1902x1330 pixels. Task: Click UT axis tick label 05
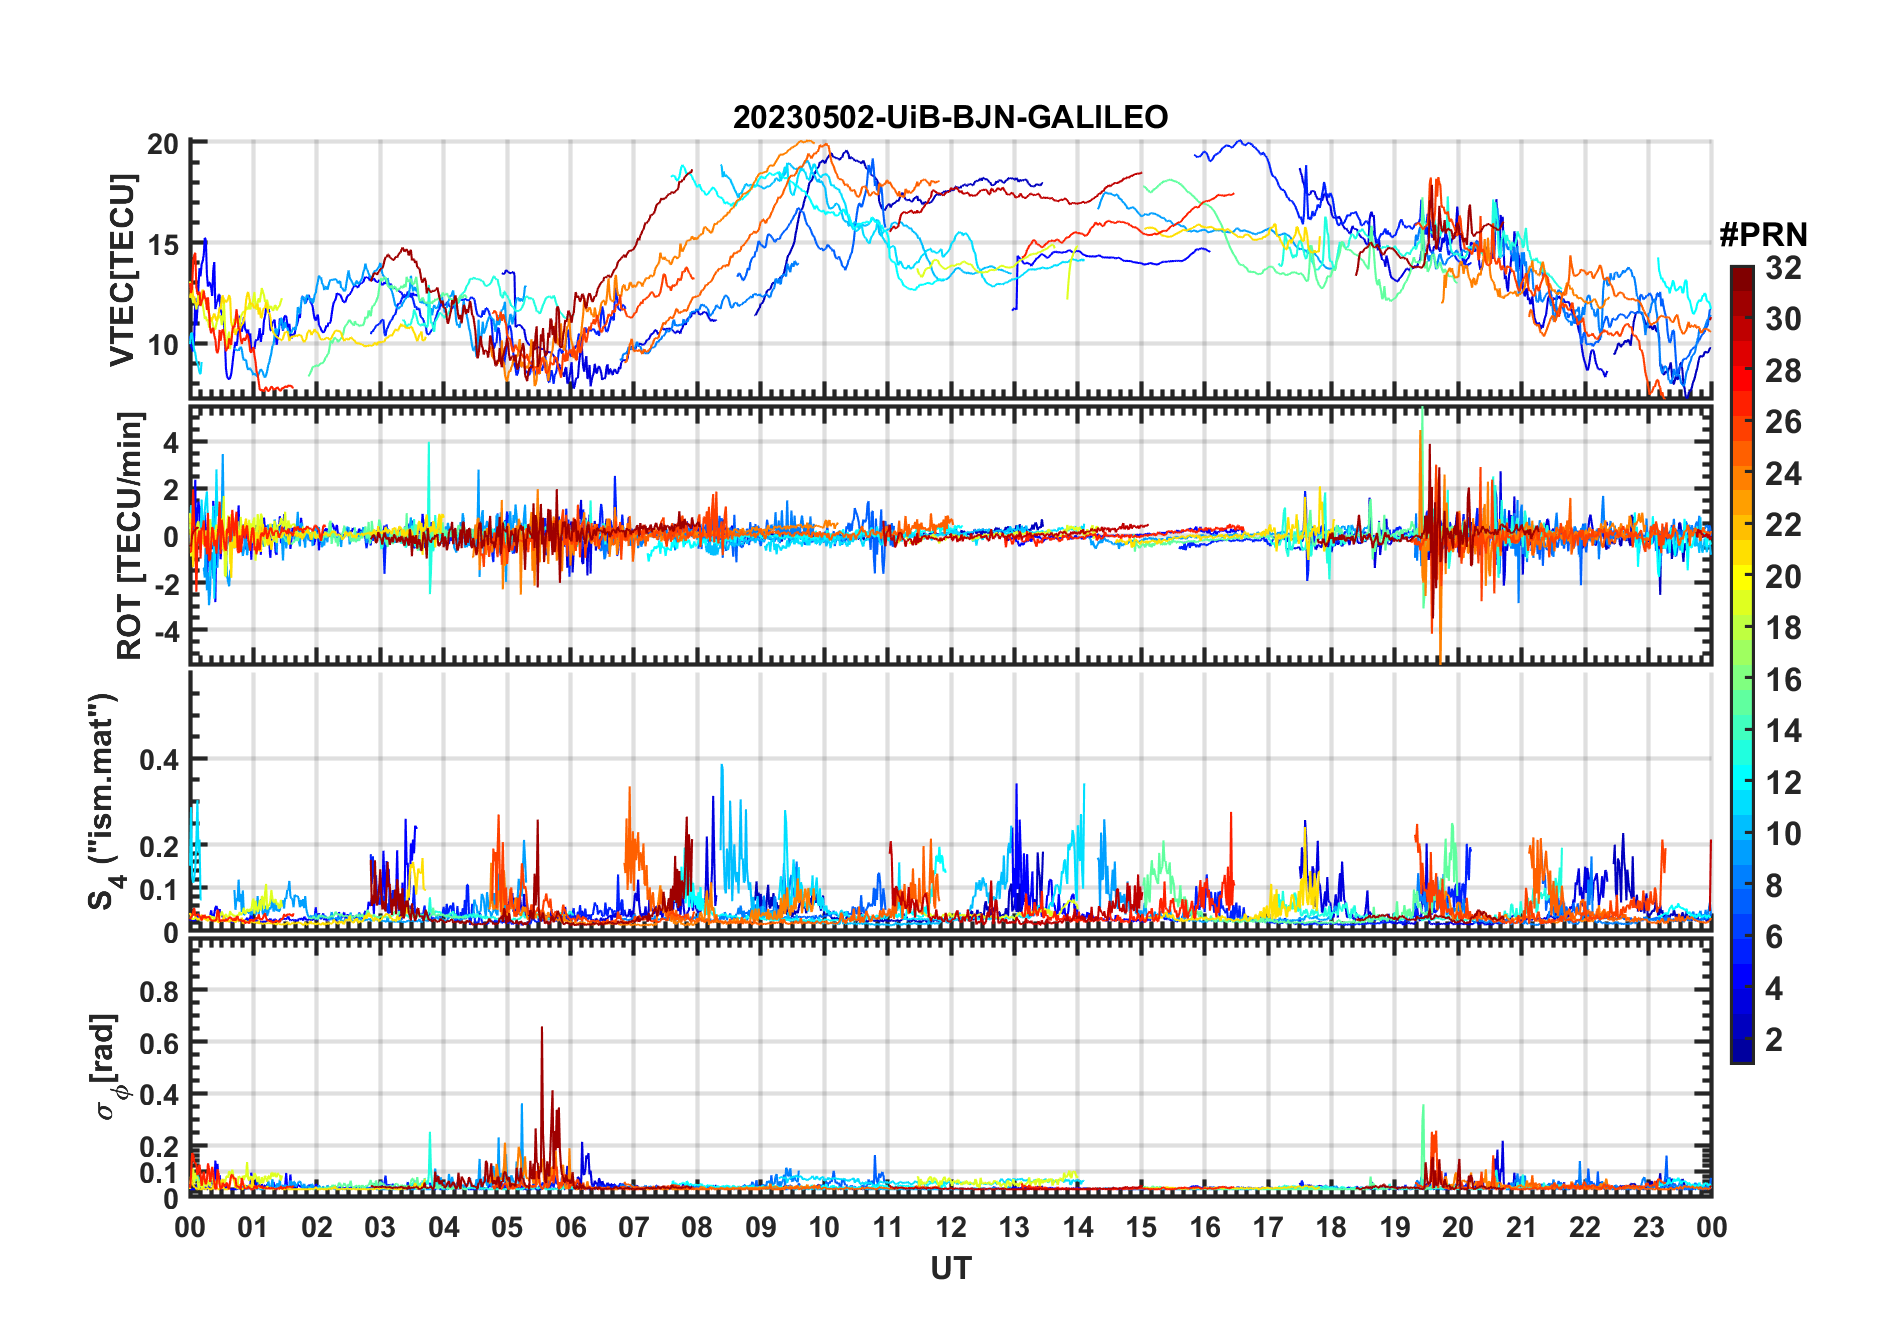(x=507, y=1227)
